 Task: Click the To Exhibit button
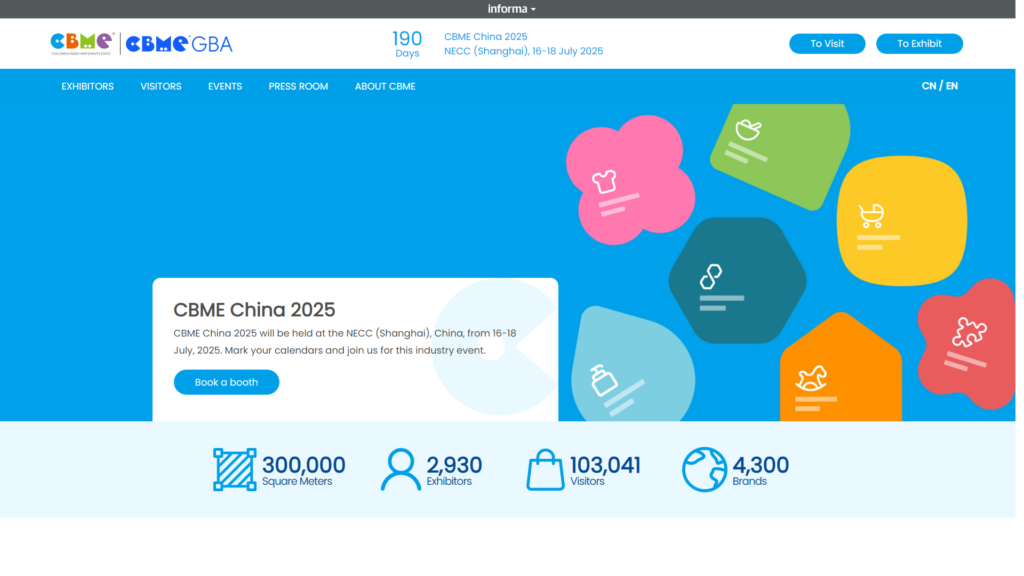tap(919, 44)
